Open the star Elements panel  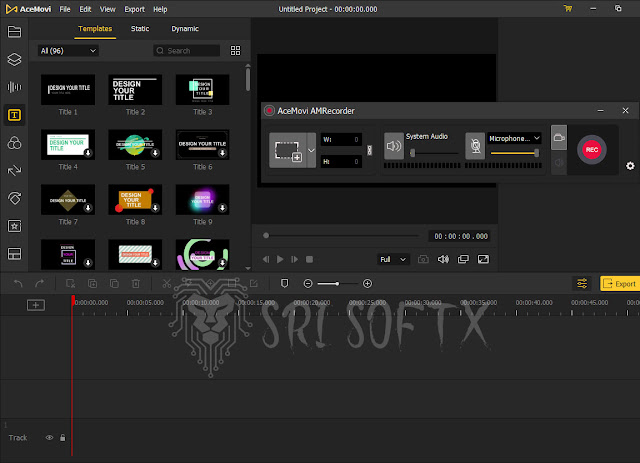(14, 226)
